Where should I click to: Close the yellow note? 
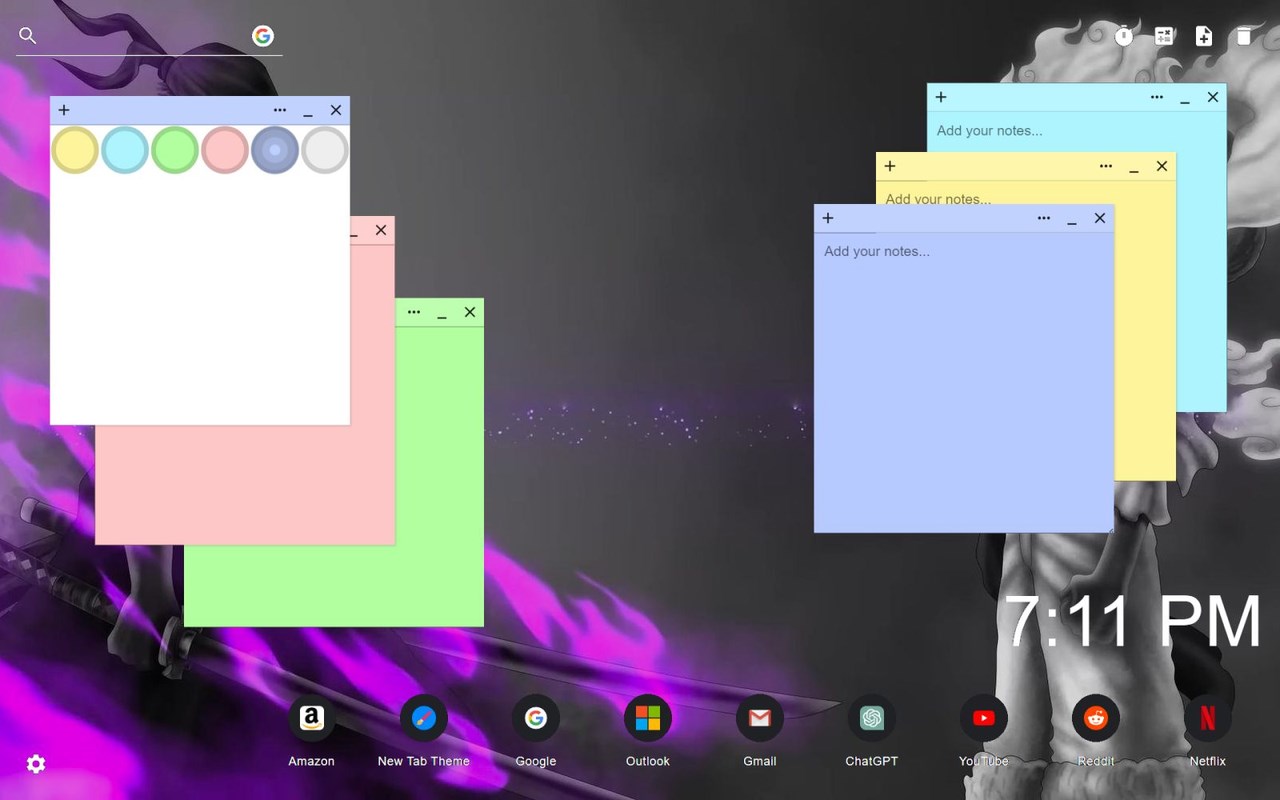click(x=1162, y=166)
